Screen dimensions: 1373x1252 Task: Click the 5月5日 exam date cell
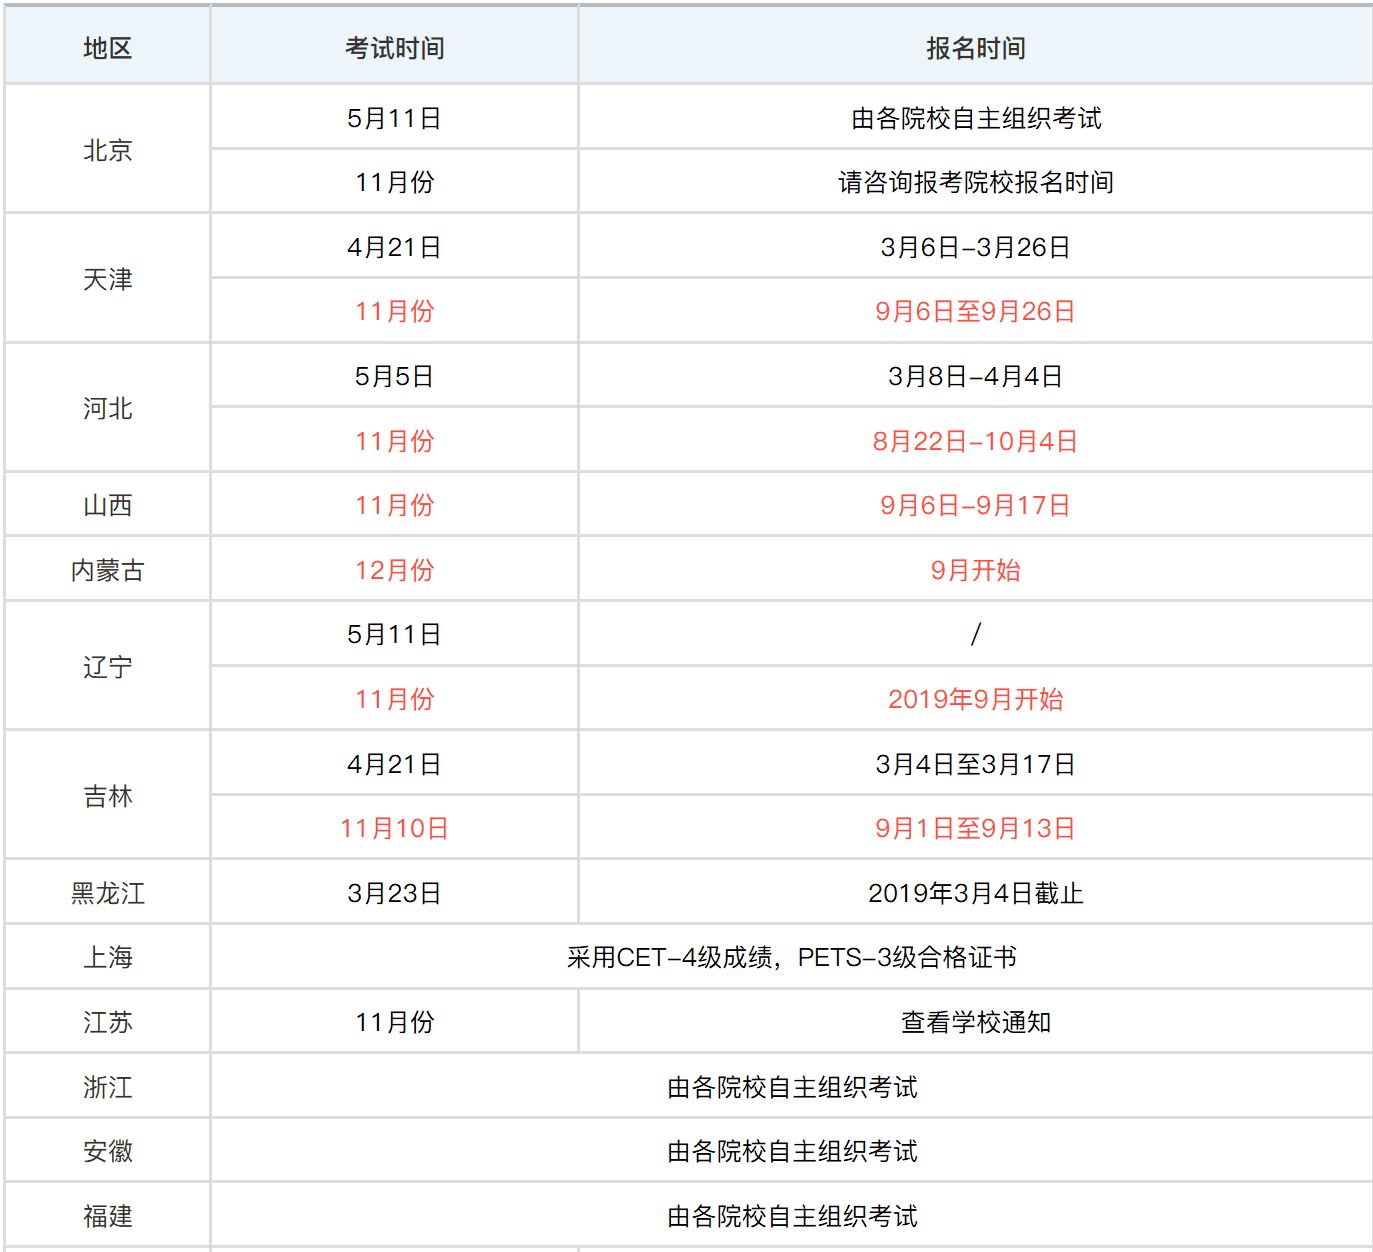394,376
